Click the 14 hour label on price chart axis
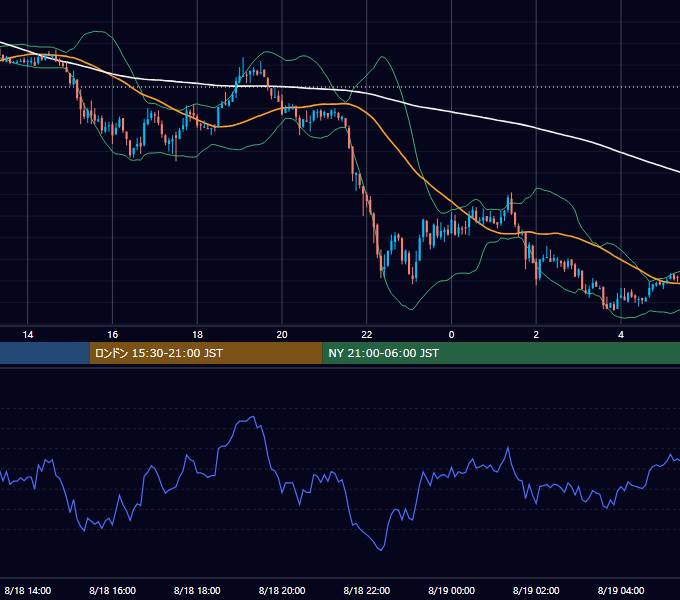The image size is (680, 600). (x=28, y=335)
